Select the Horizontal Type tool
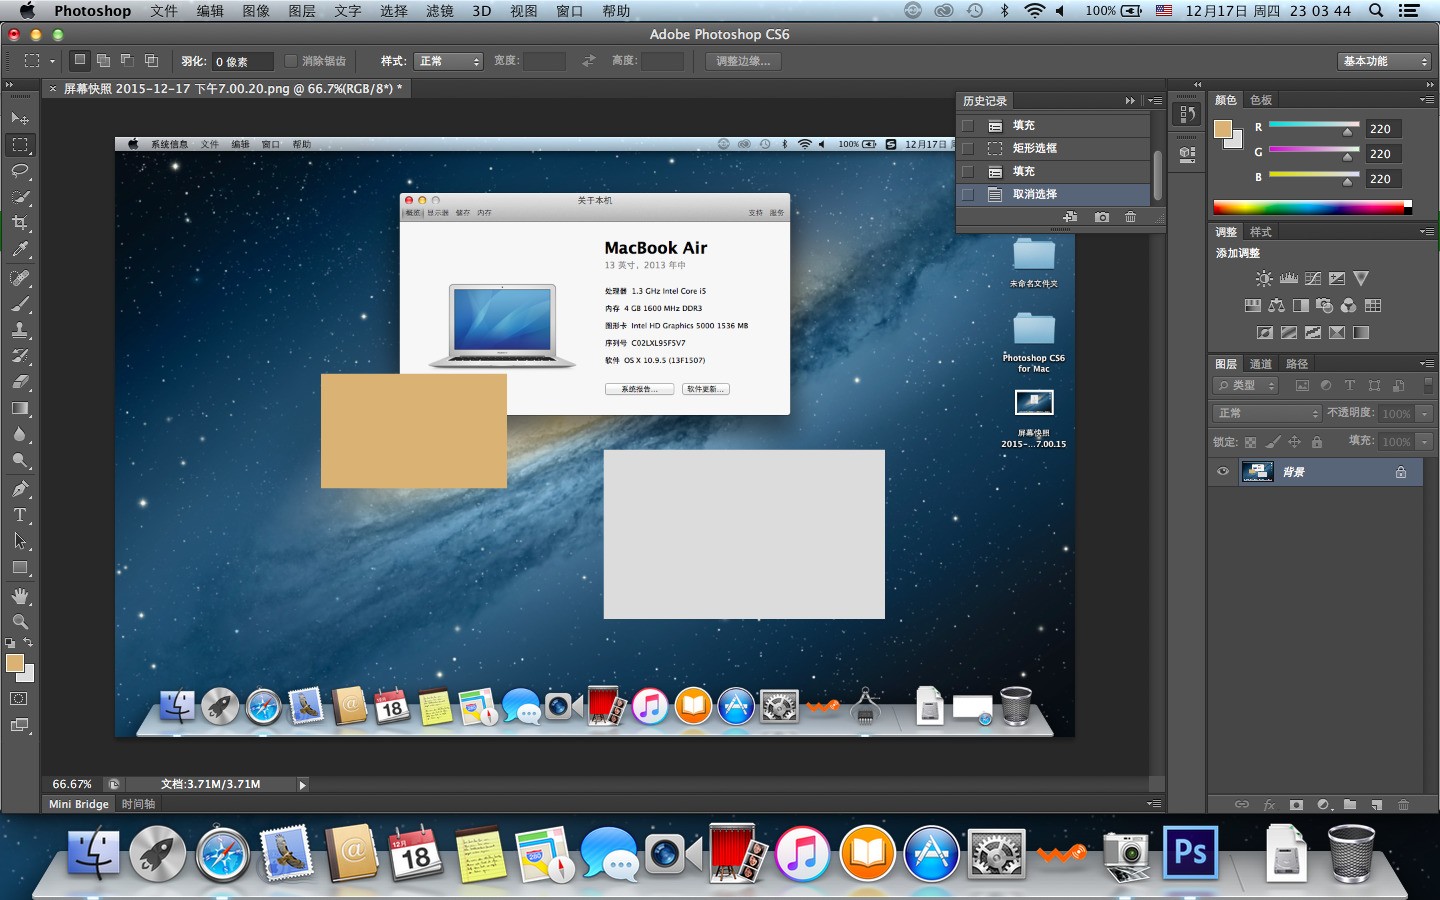The height and width of the screenshot is (900, 1440). point(20,515)
